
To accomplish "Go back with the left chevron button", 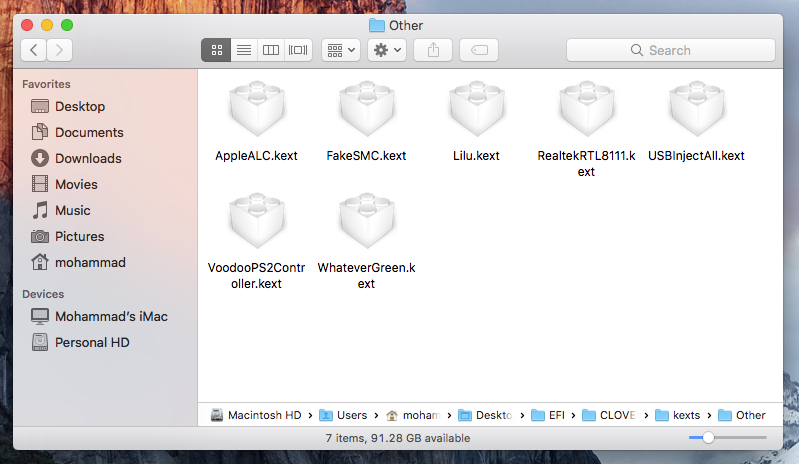I will click(34, 50).
